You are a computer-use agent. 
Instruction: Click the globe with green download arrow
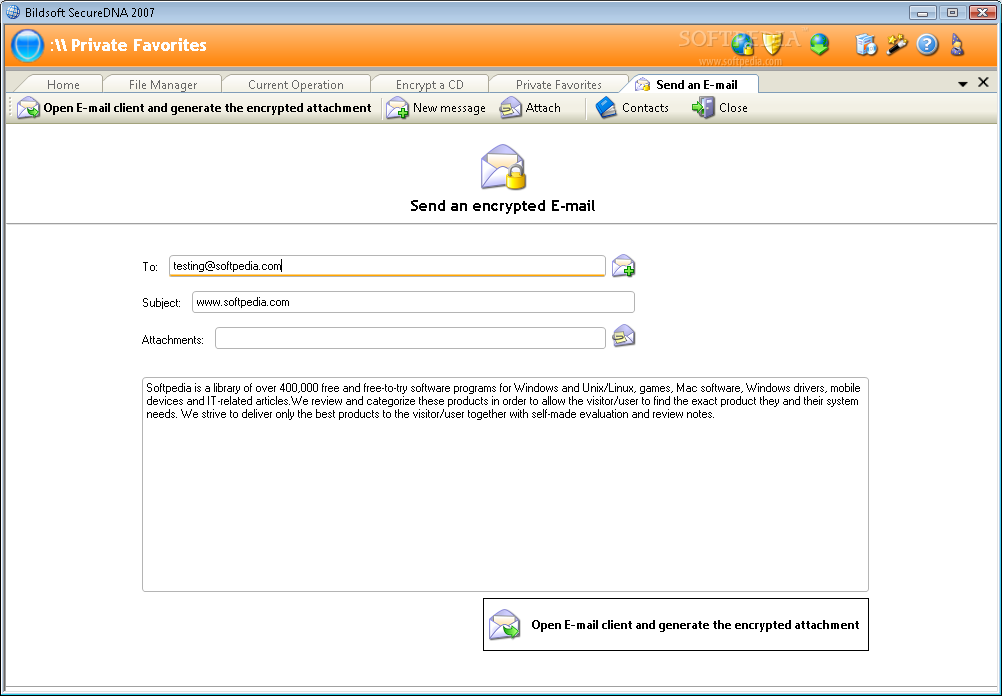pos(819,45)
